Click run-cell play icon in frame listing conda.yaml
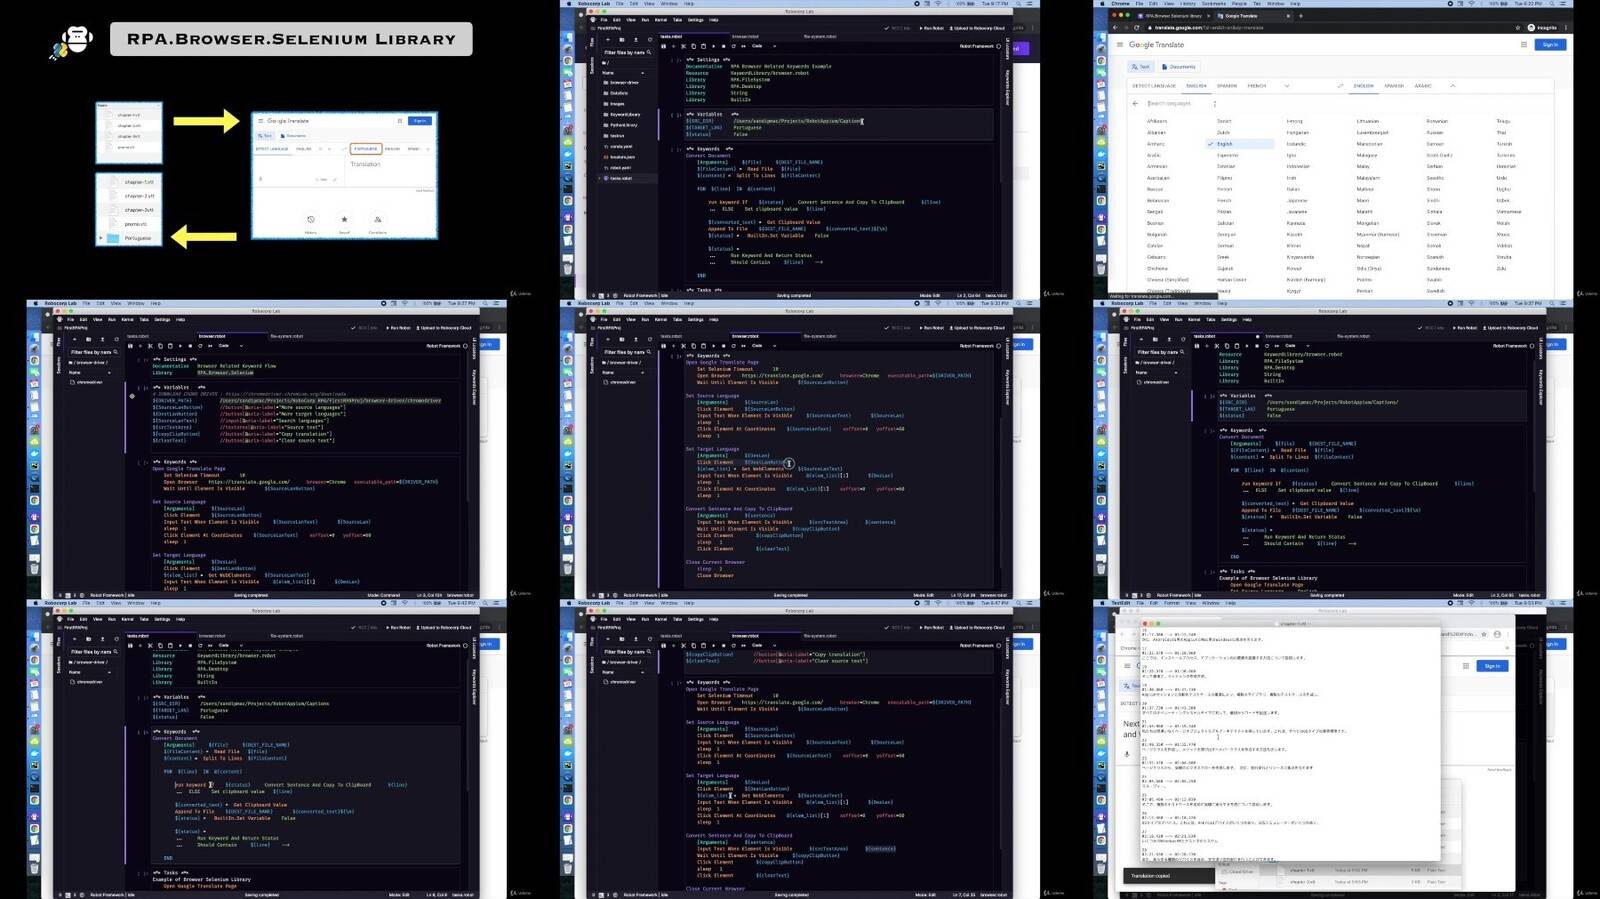 pos(714,46)
